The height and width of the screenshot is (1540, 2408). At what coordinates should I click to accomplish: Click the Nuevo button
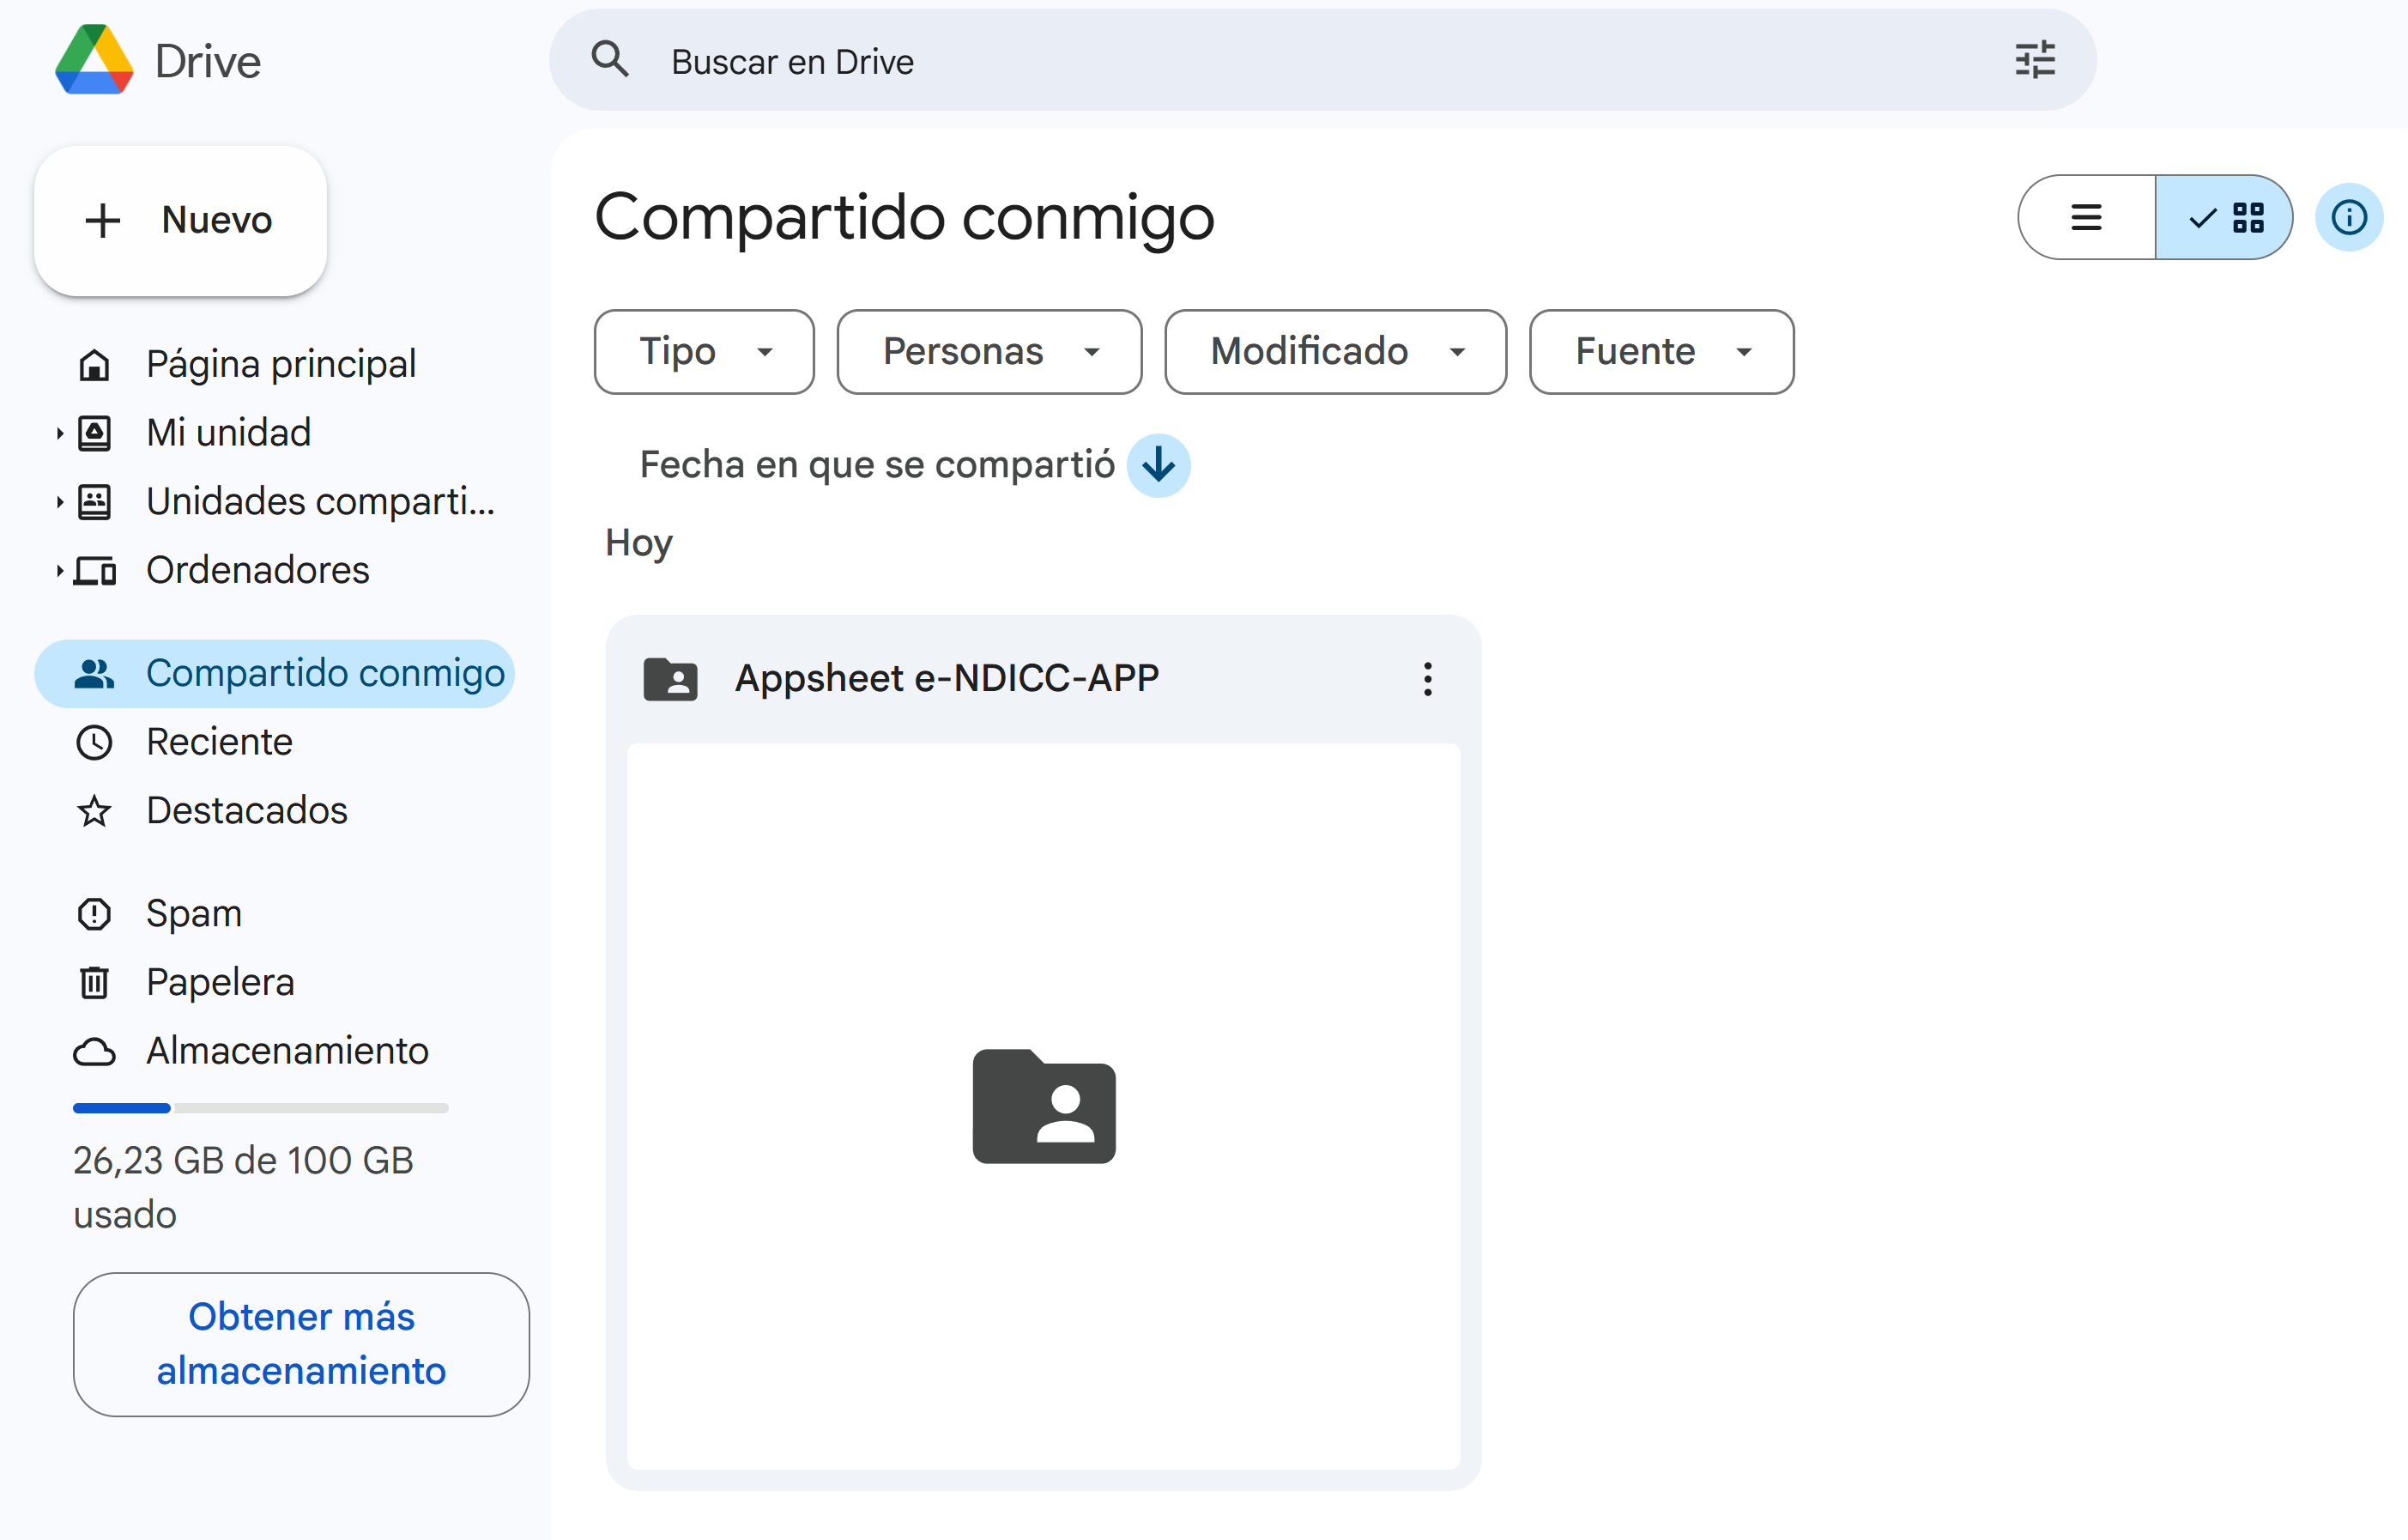pyautogui.click(x=181, y=220)
